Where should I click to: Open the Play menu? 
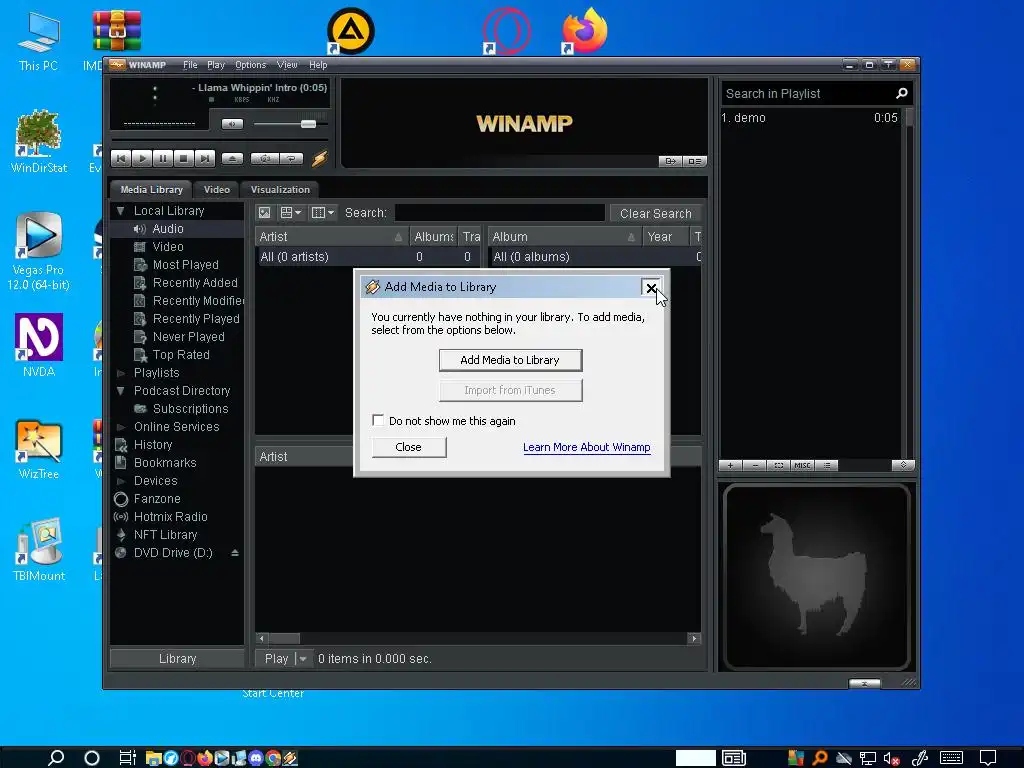click(x=216, y=65)
